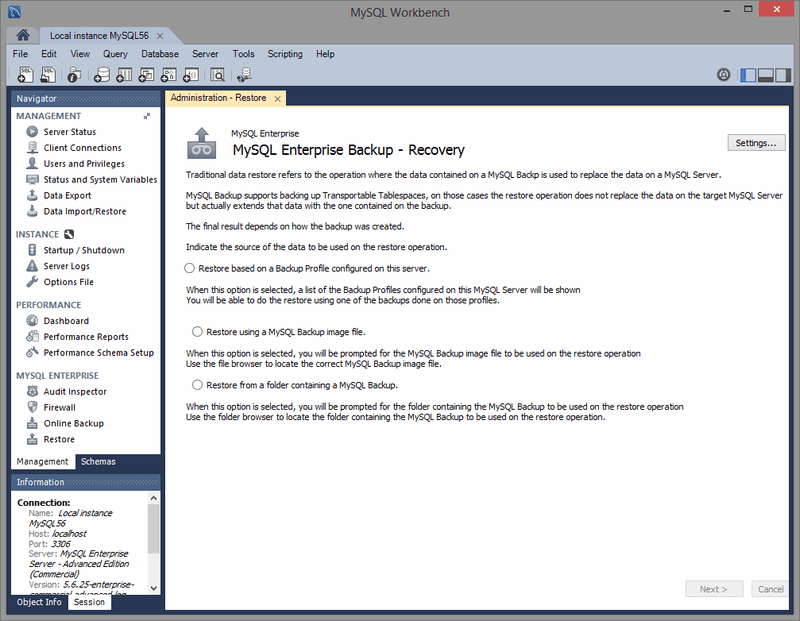Click the Information panel scrollbar thumb

tap(154, 529)
